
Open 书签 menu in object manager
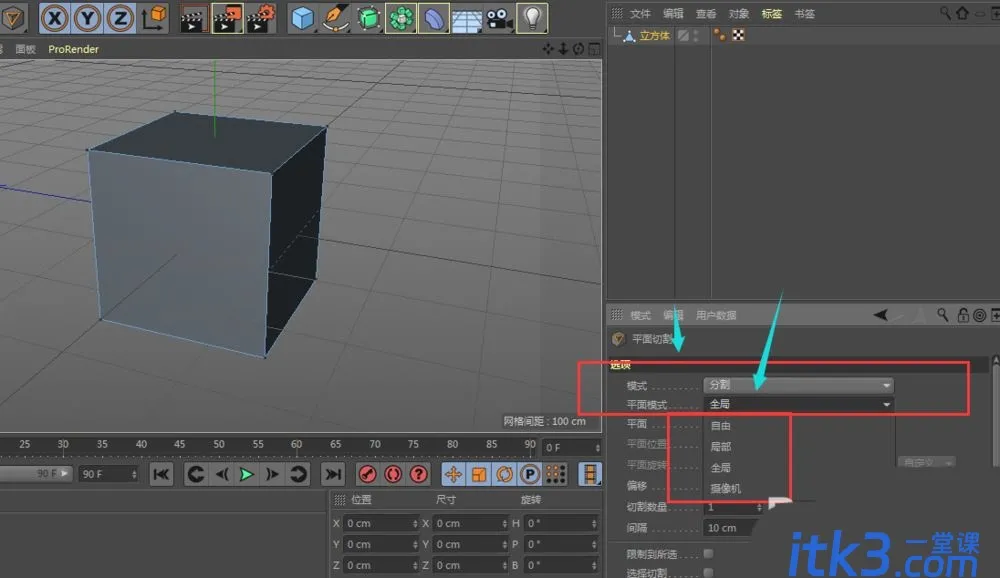[x=805, y=13]
